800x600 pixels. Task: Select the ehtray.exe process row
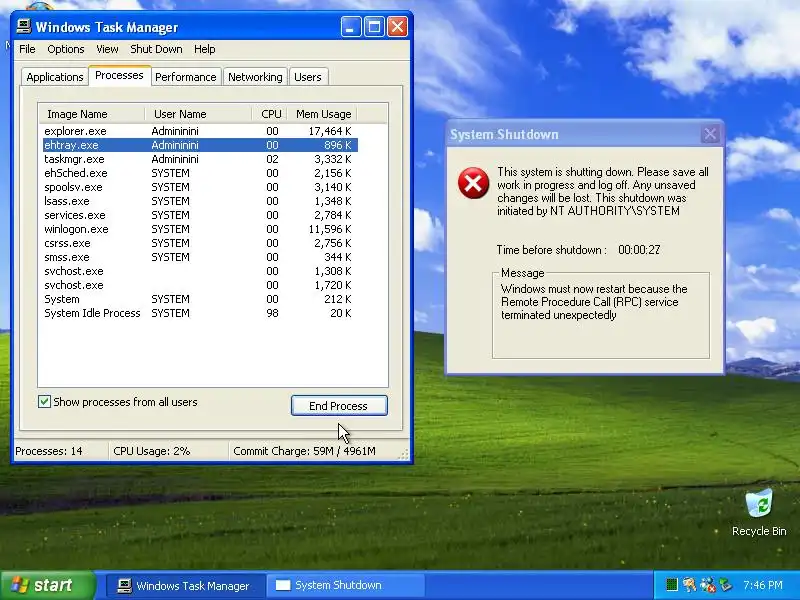[199, 145]
